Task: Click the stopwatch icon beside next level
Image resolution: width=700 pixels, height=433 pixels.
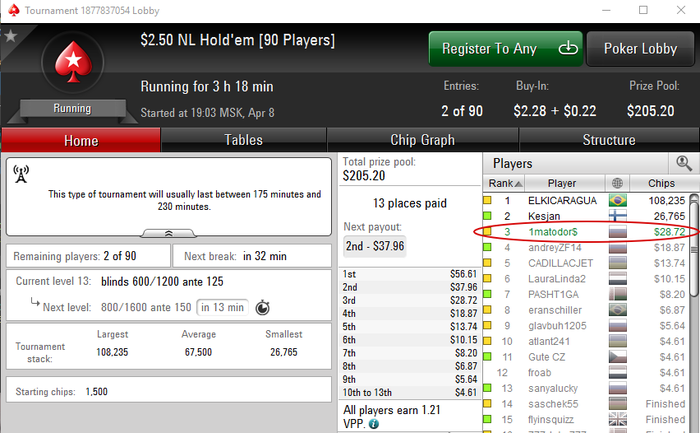Action: tap(262, 308)
